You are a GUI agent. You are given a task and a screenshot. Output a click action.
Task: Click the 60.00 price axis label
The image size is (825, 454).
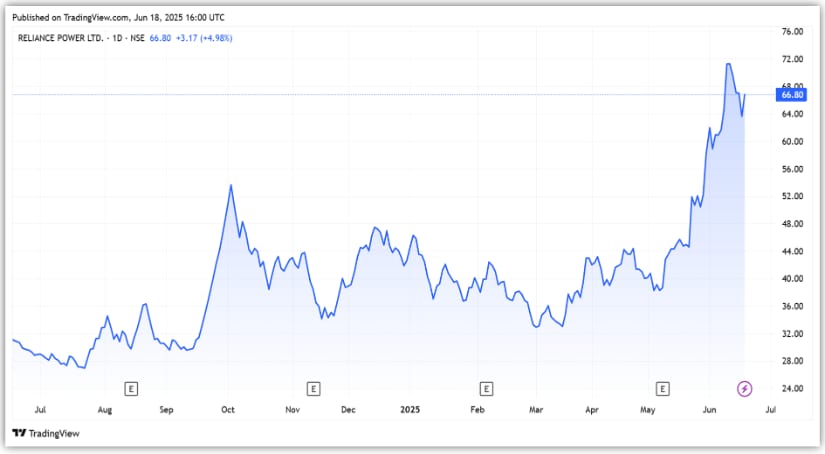(x=792, y=142)
